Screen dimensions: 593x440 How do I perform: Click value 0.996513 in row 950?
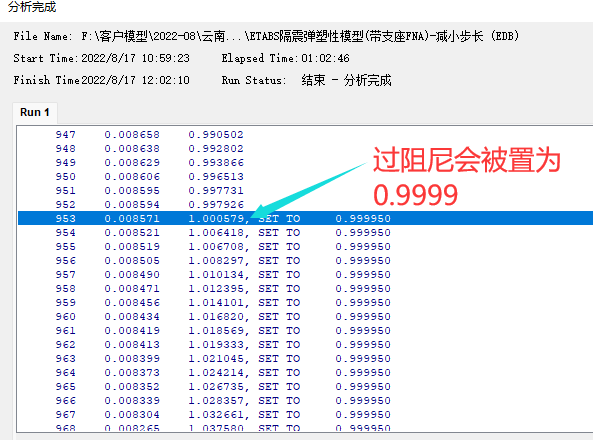click(216, 177)
